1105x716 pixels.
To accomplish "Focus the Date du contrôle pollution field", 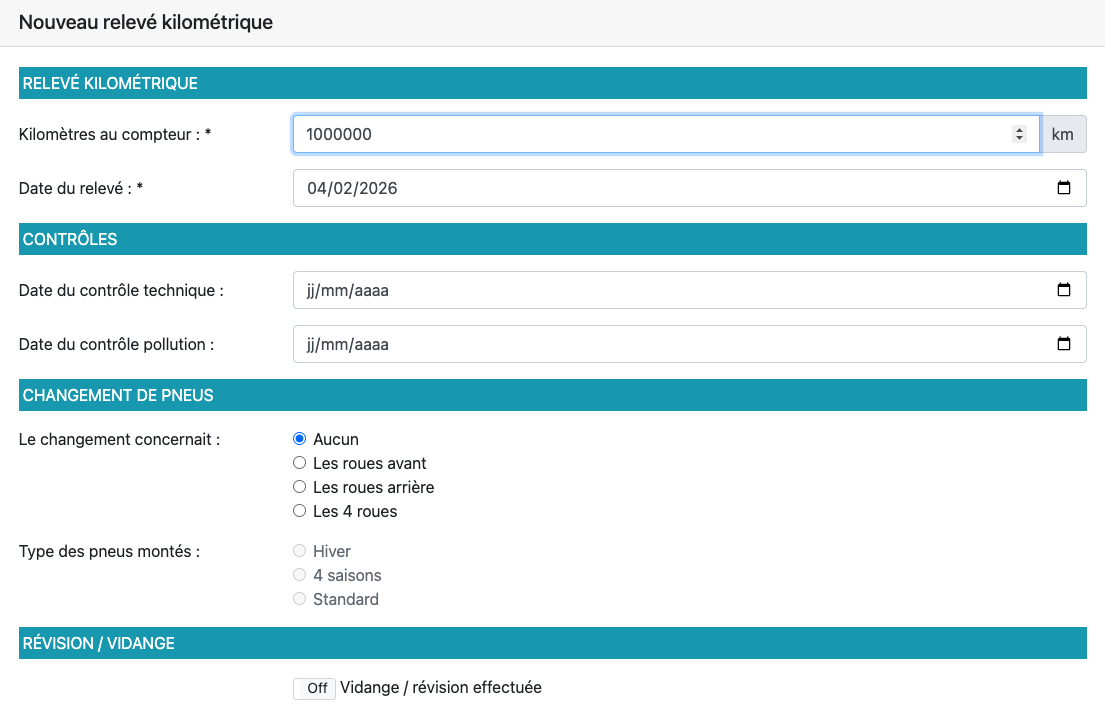I will pos(650,344).
